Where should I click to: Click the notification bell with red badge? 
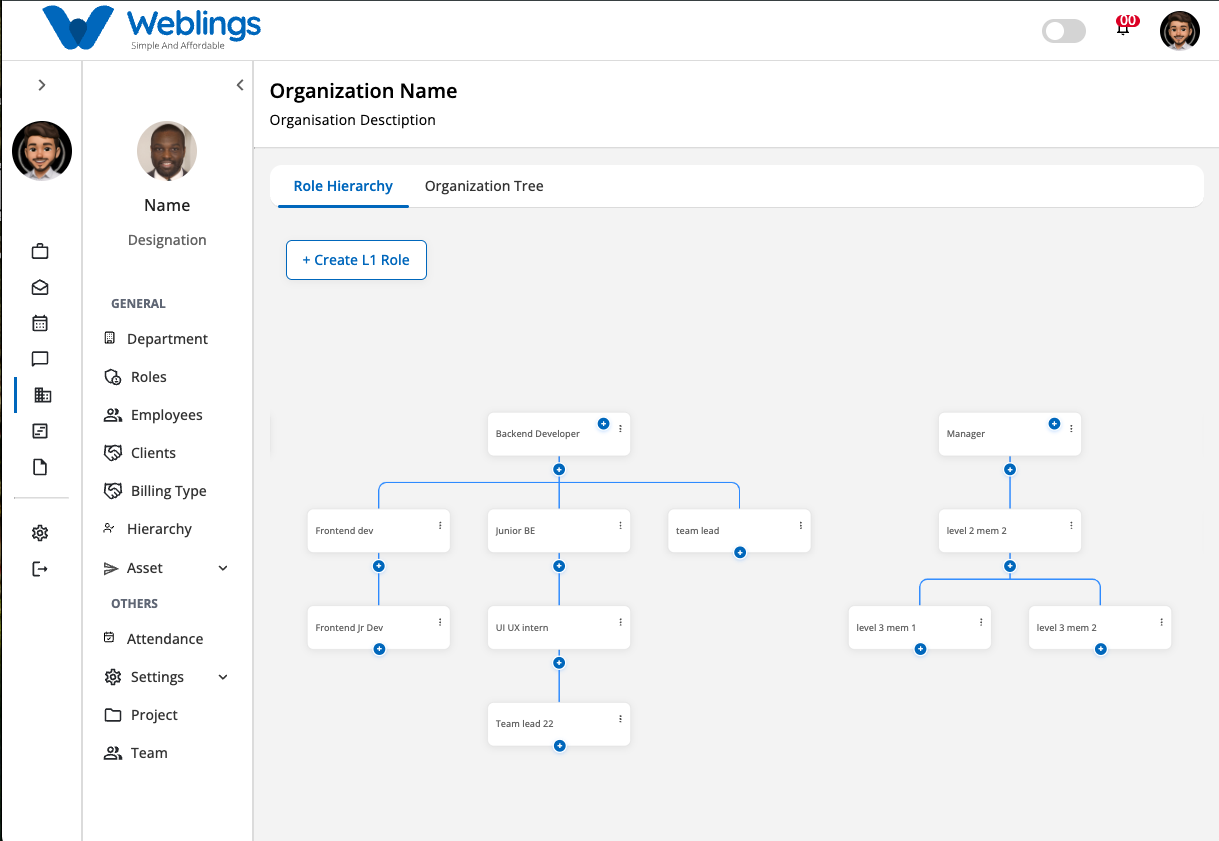tap(1125, 26)
